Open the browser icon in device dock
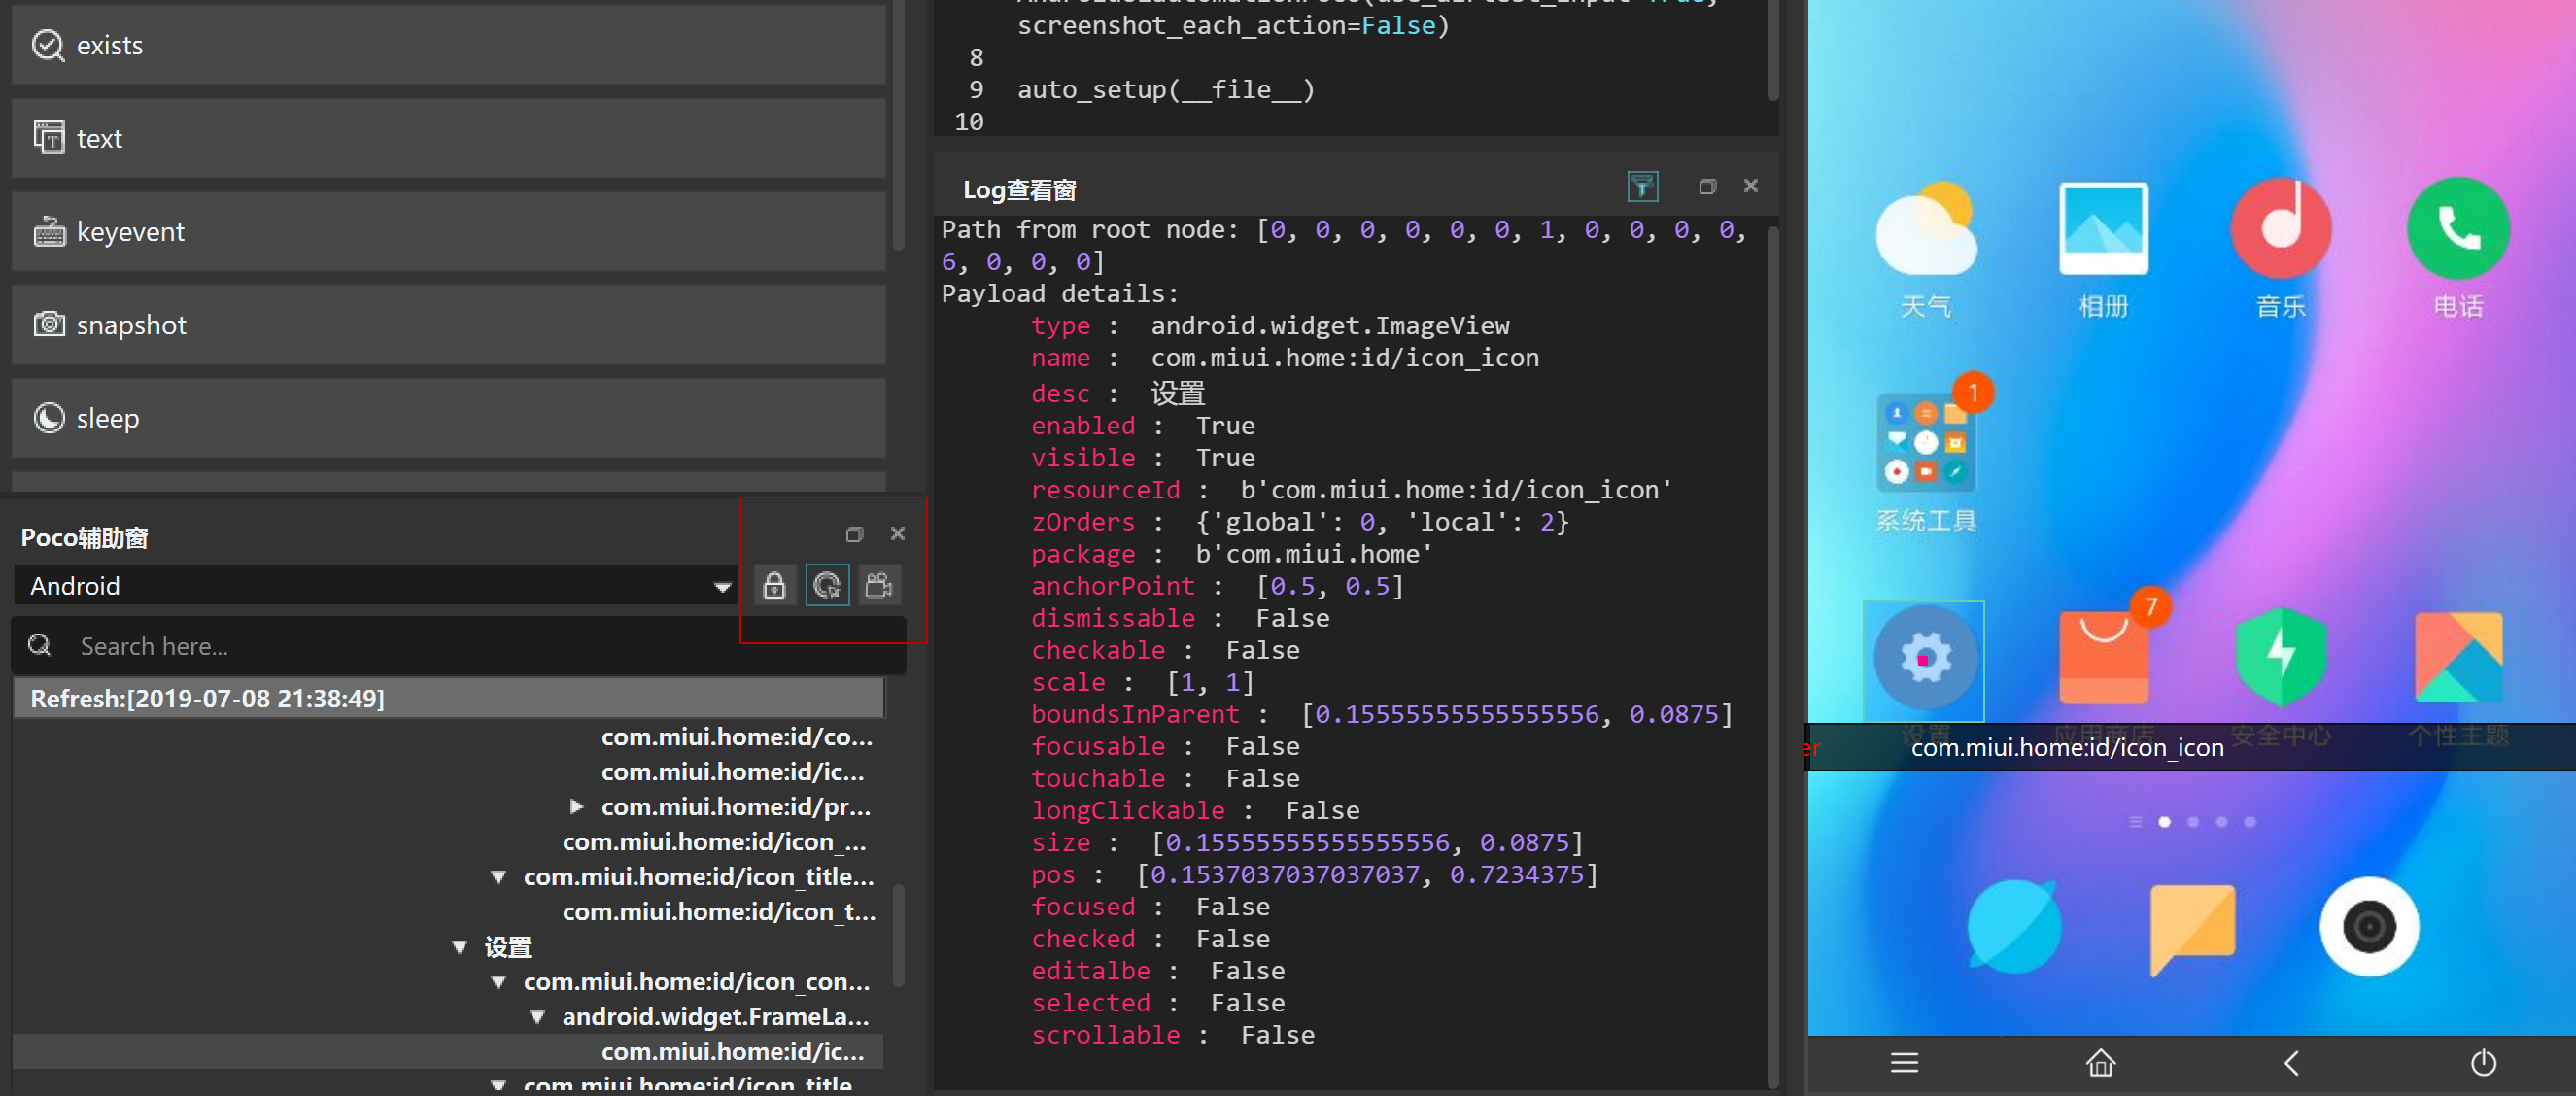 (2014, 927)
